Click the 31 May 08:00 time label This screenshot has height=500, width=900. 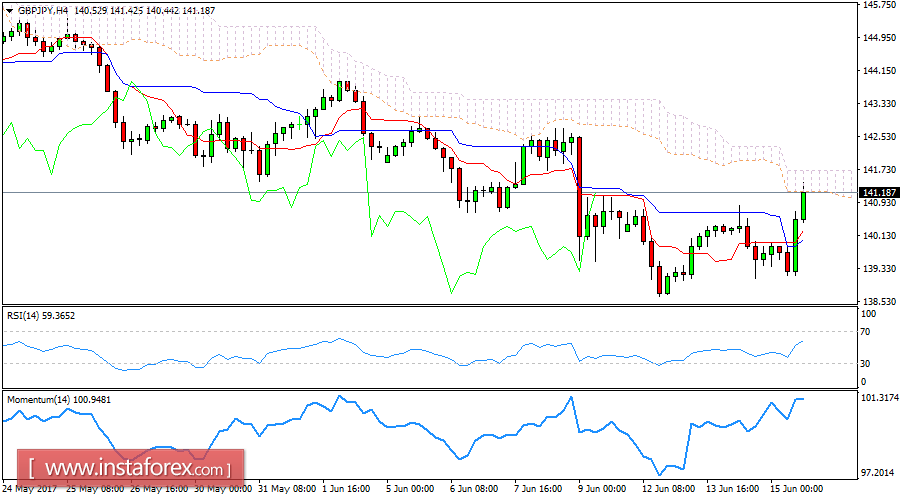click(287, 489)
